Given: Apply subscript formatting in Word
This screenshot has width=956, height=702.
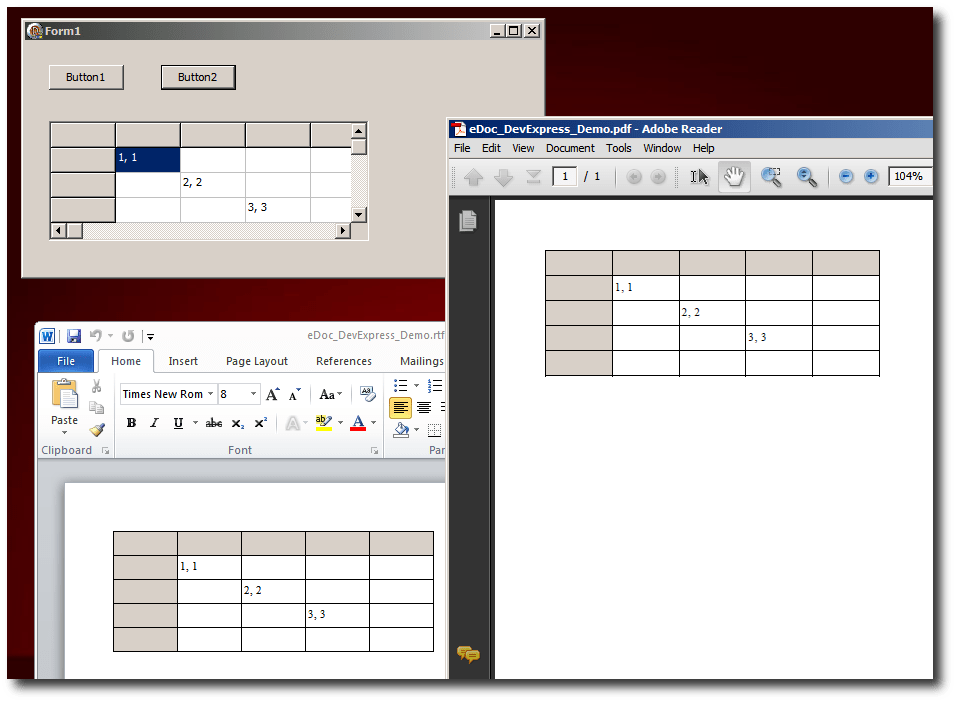Looking at the screenshot, I should pyautogui.click(x=237, y=423).
